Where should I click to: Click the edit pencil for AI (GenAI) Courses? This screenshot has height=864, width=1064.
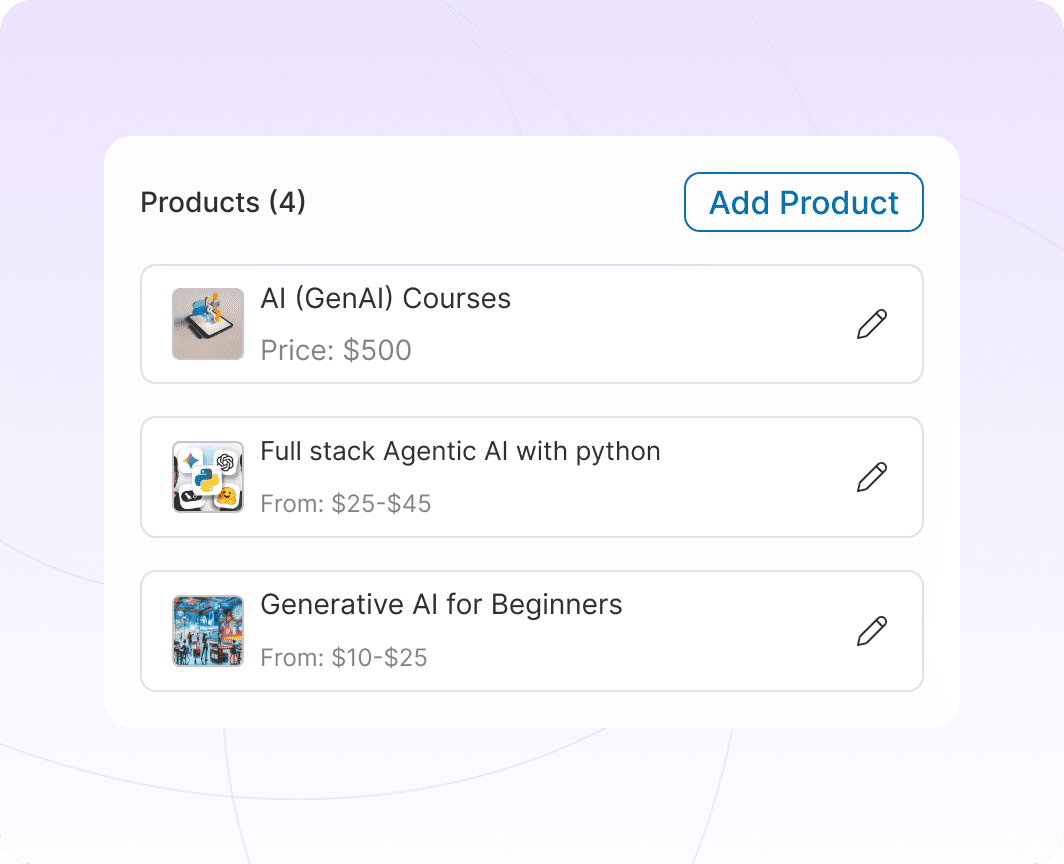(x=871, y=324)
